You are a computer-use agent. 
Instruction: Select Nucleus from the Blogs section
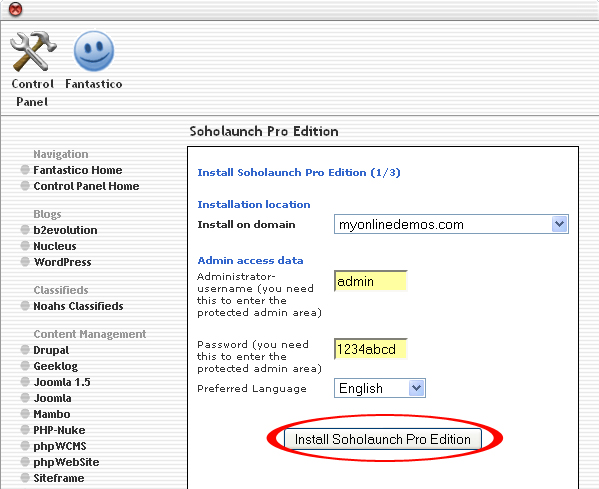[55, 246]
